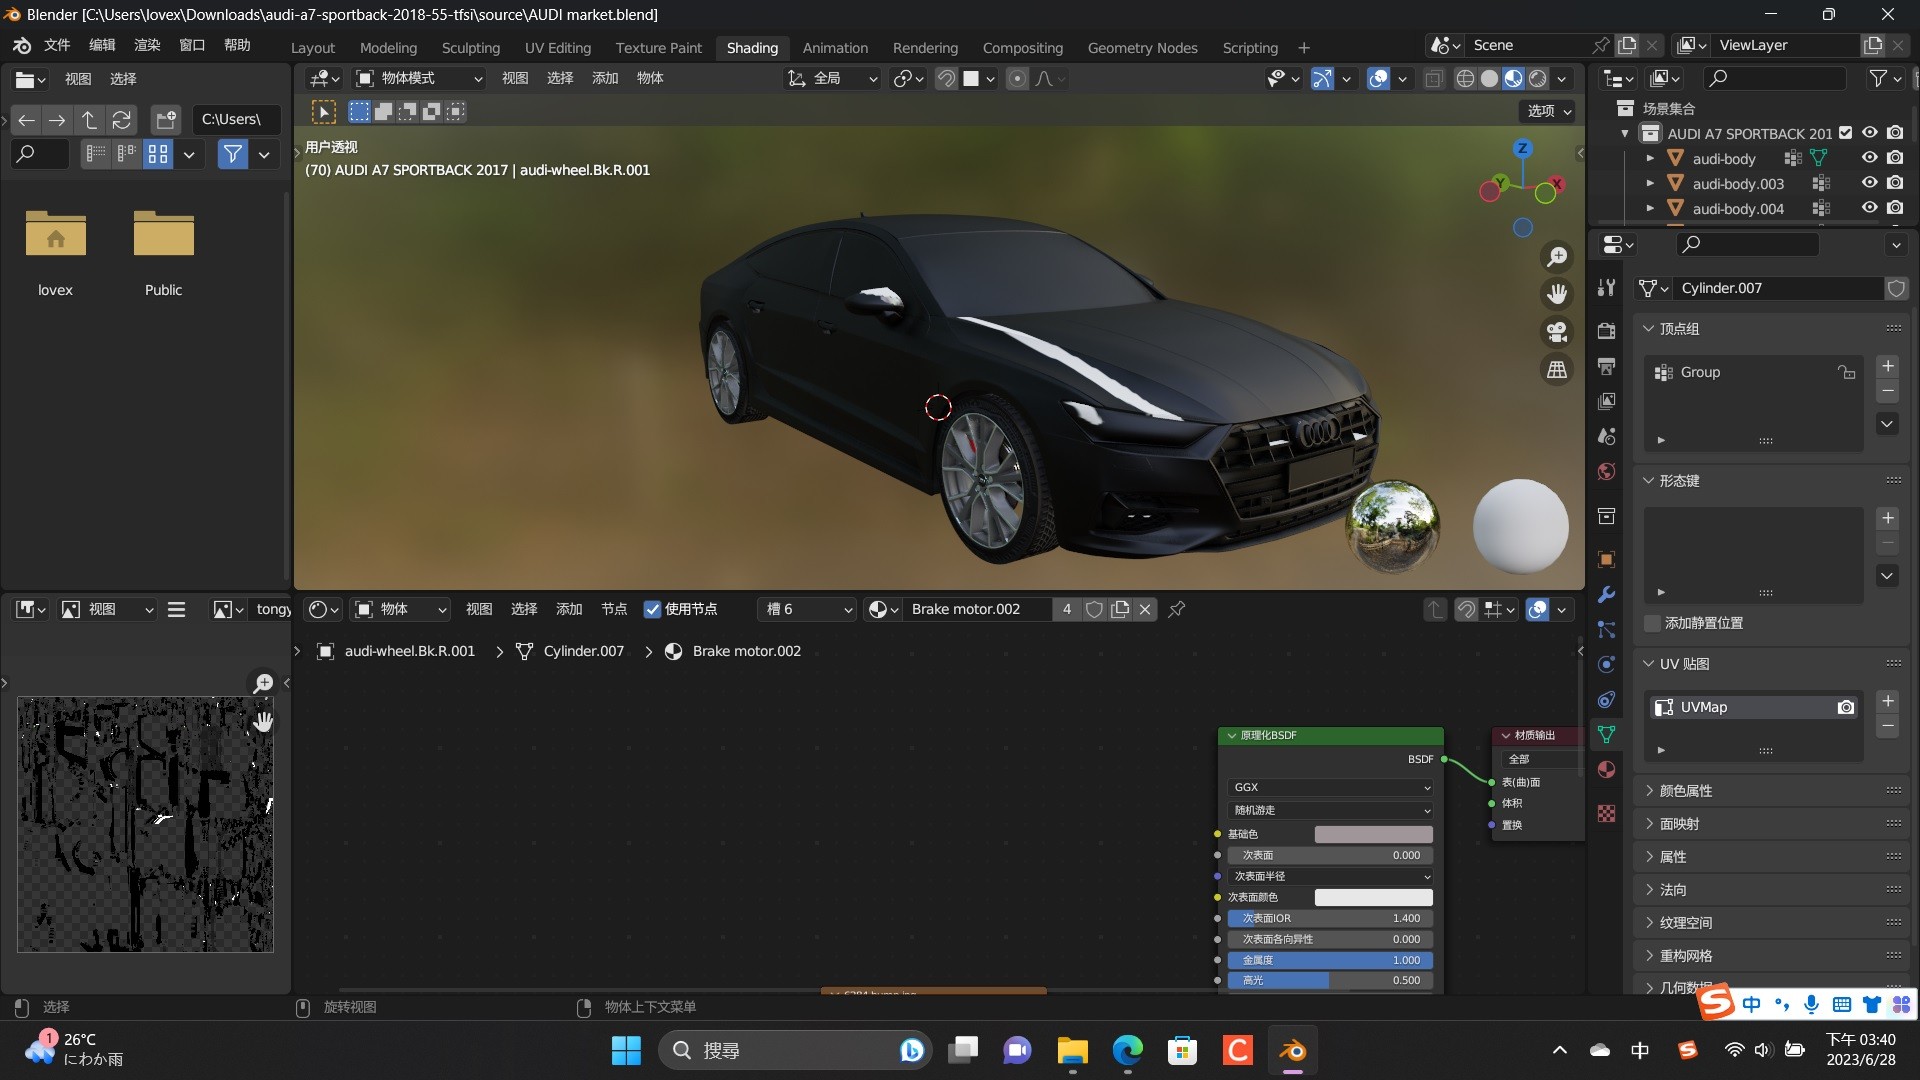Open the 渲染 menu

147,45
